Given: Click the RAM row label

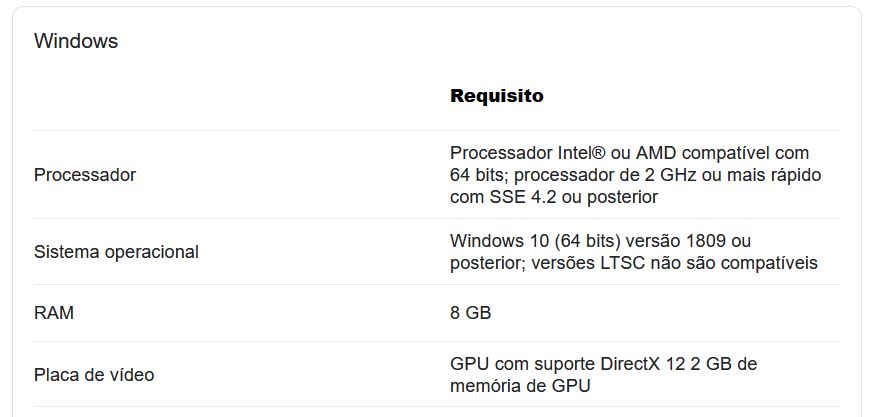Looking at the screenshot, I should point(53,313).
